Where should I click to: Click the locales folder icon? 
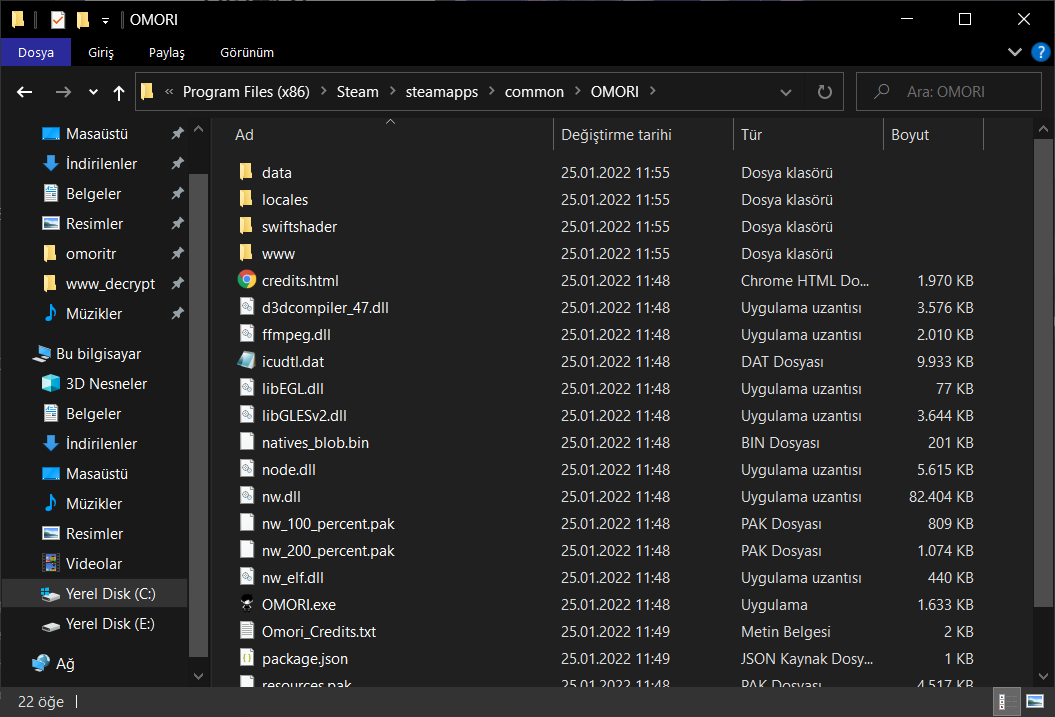tap(246, 198)
